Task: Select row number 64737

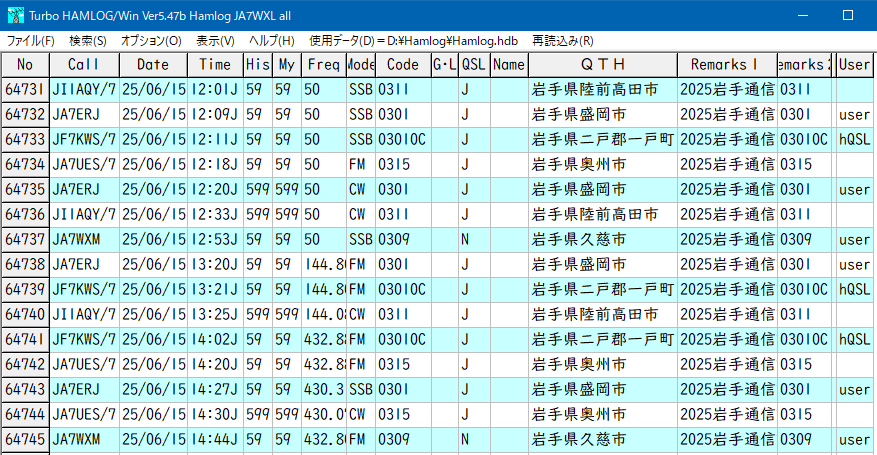Action: coord(25,240)
